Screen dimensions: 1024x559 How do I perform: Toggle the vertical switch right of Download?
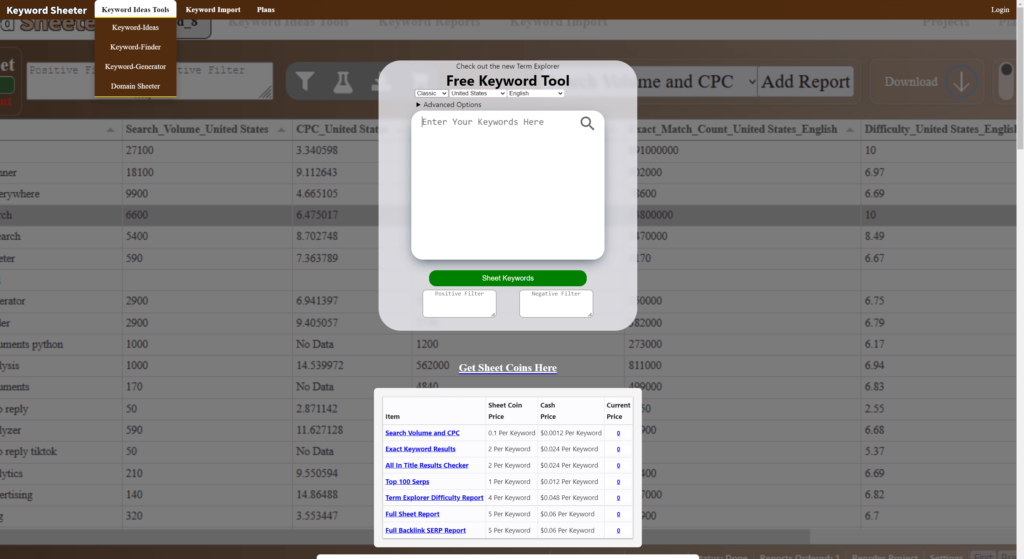(1006, 81)
